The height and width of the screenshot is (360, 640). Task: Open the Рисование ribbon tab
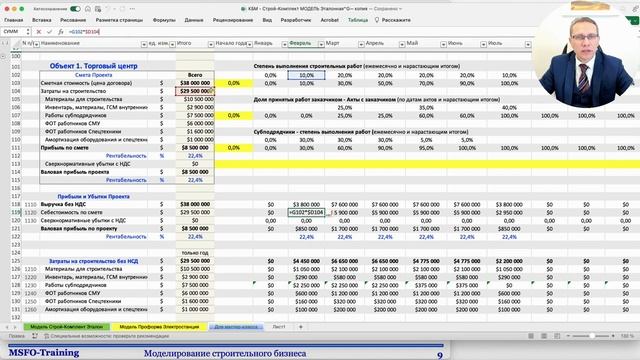[x=73, y=20]
